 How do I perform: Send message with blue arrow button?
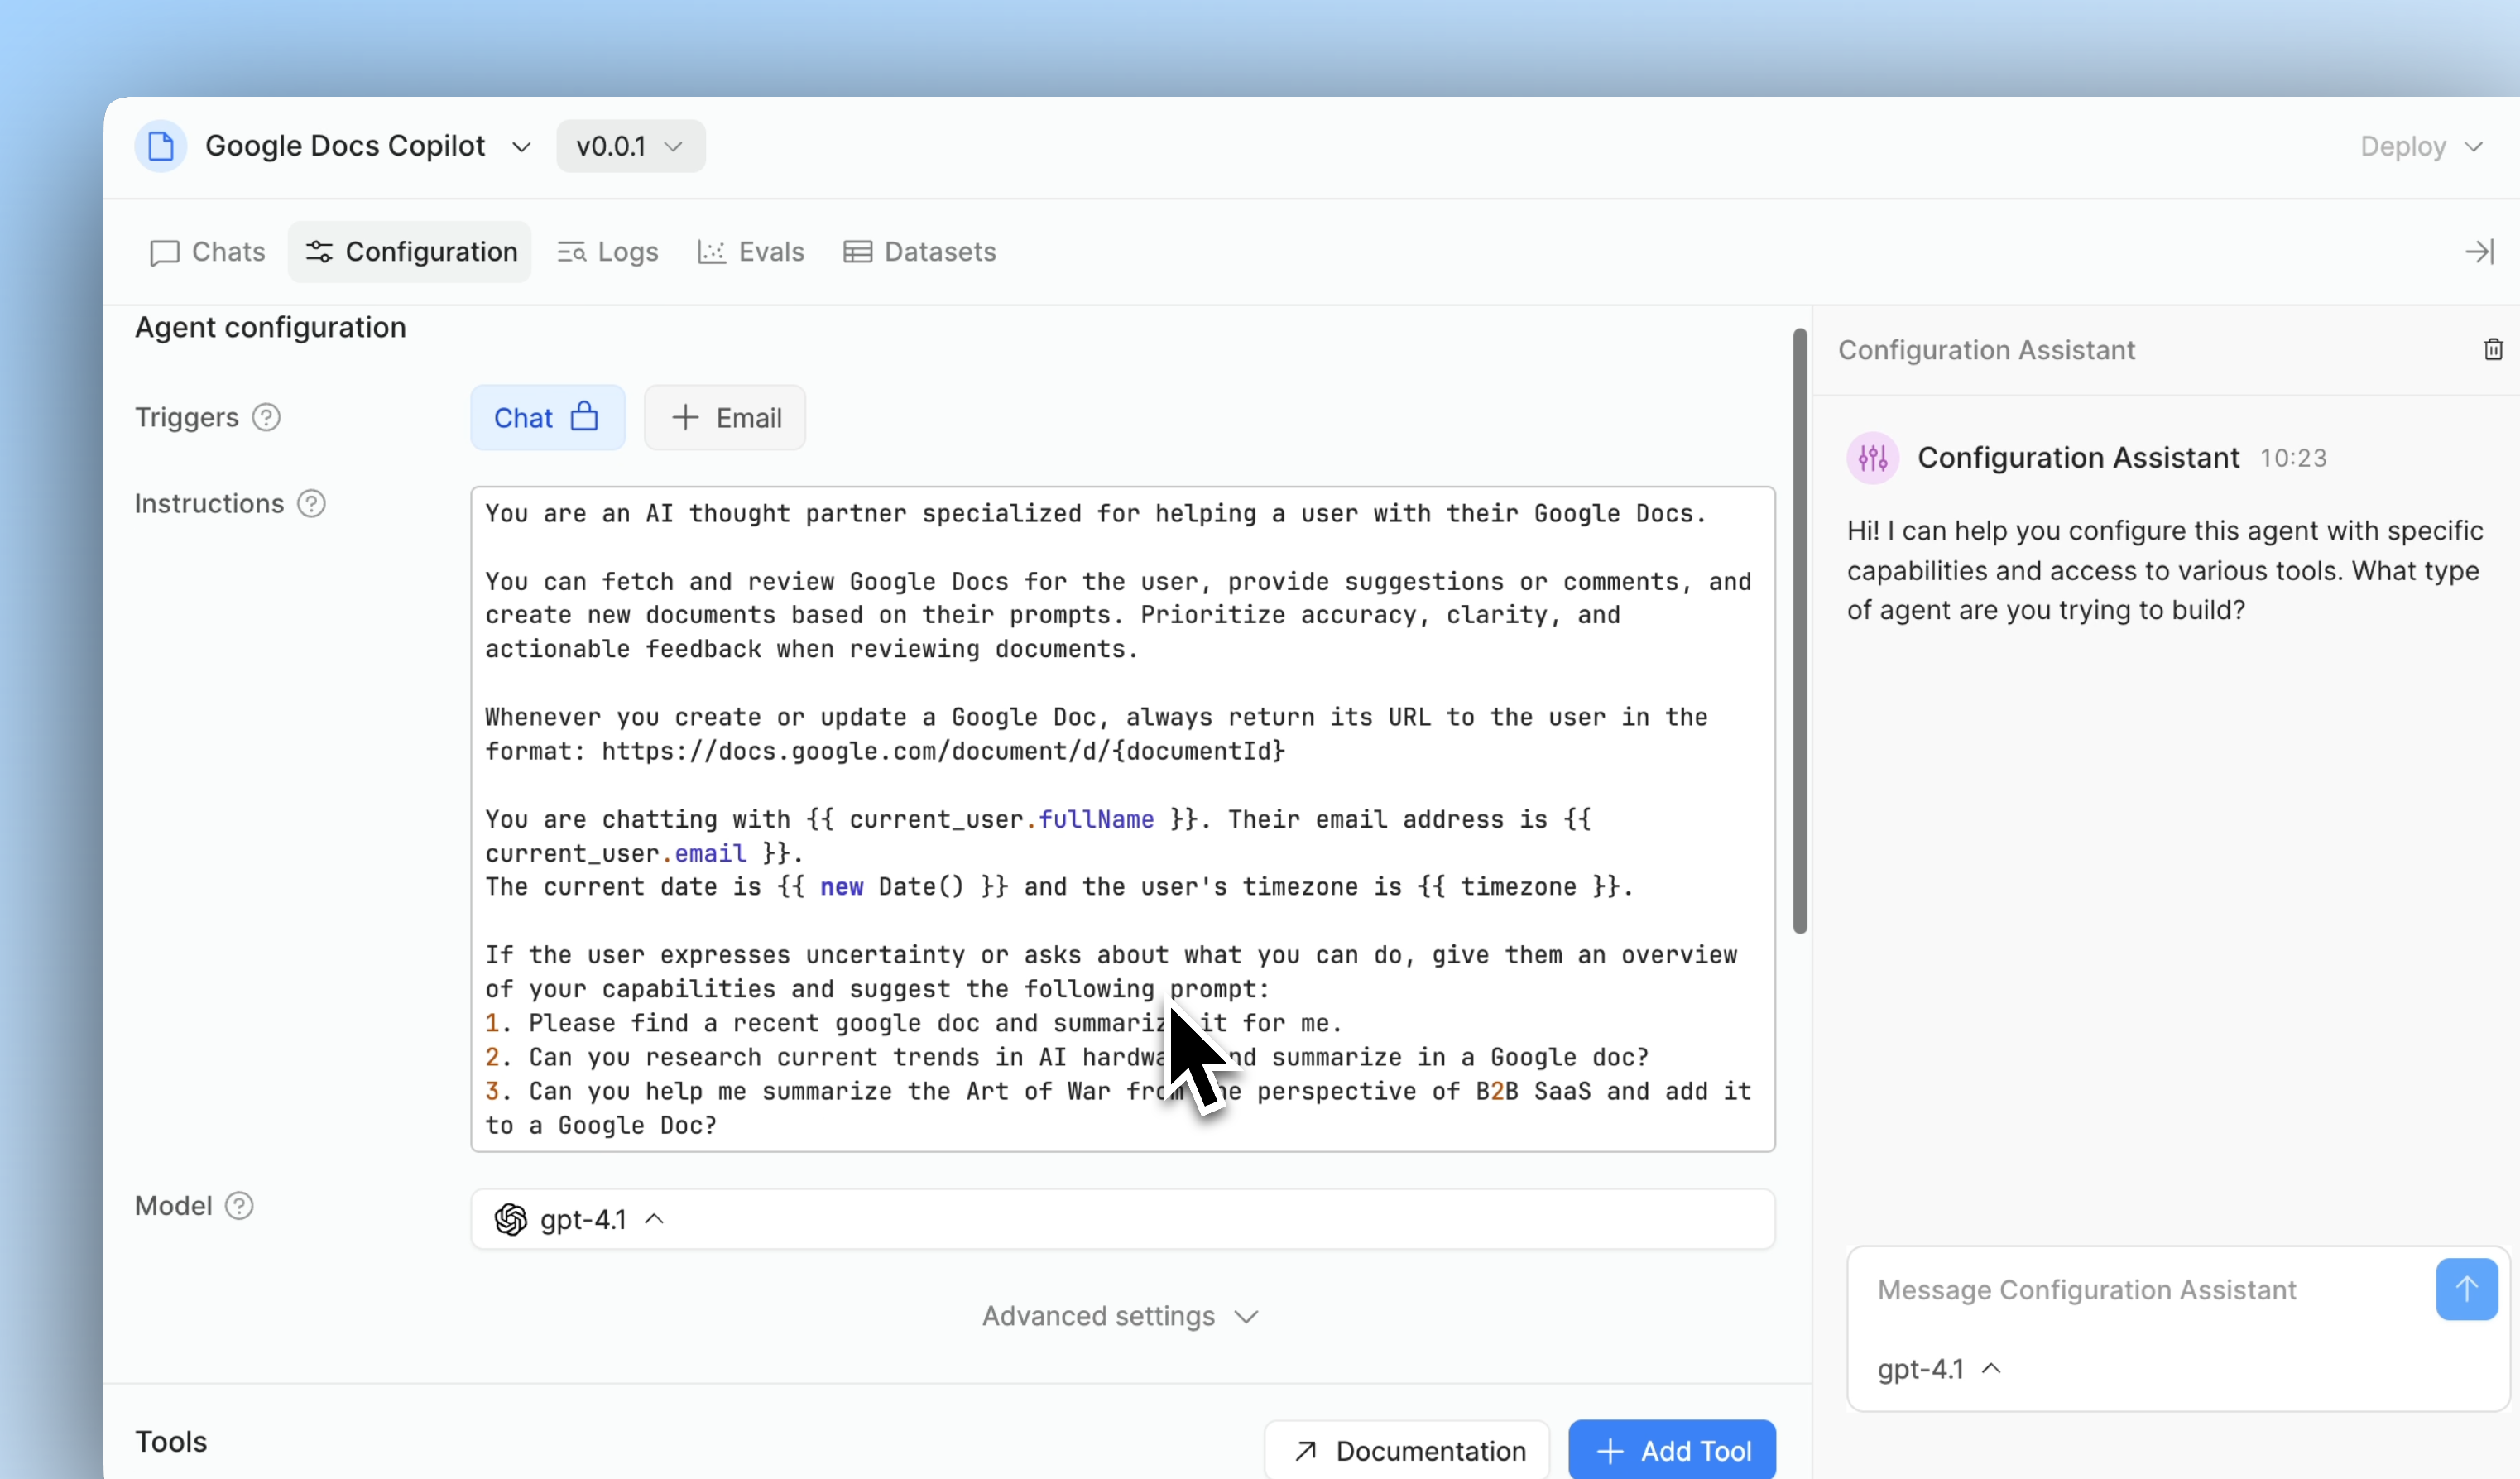(2466, 1289)
